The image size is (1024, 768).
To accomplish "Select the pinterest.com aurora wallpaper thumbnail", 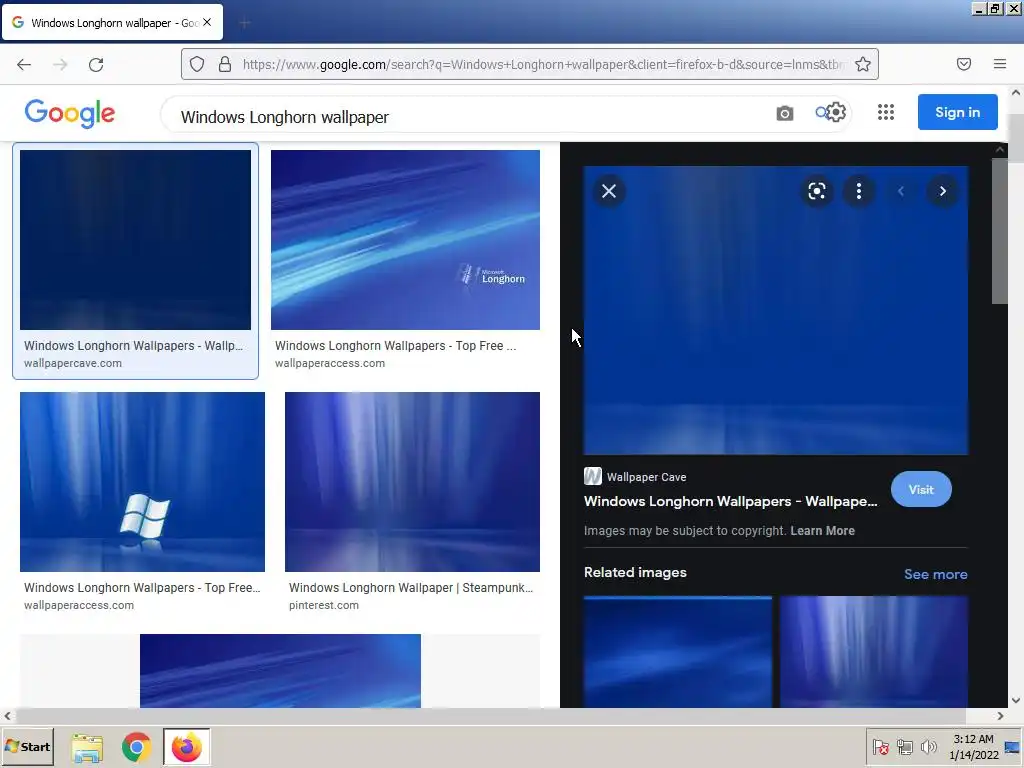I will point(412,482).
